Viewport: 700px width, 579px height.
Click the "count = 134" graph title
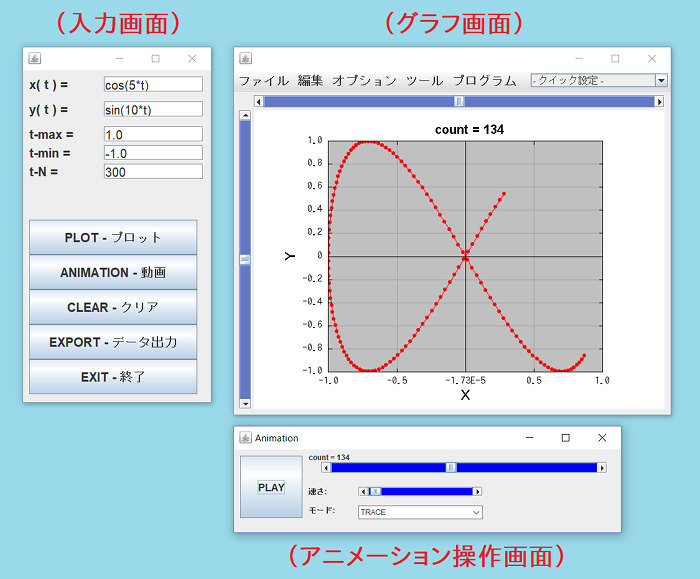point(469,129)
